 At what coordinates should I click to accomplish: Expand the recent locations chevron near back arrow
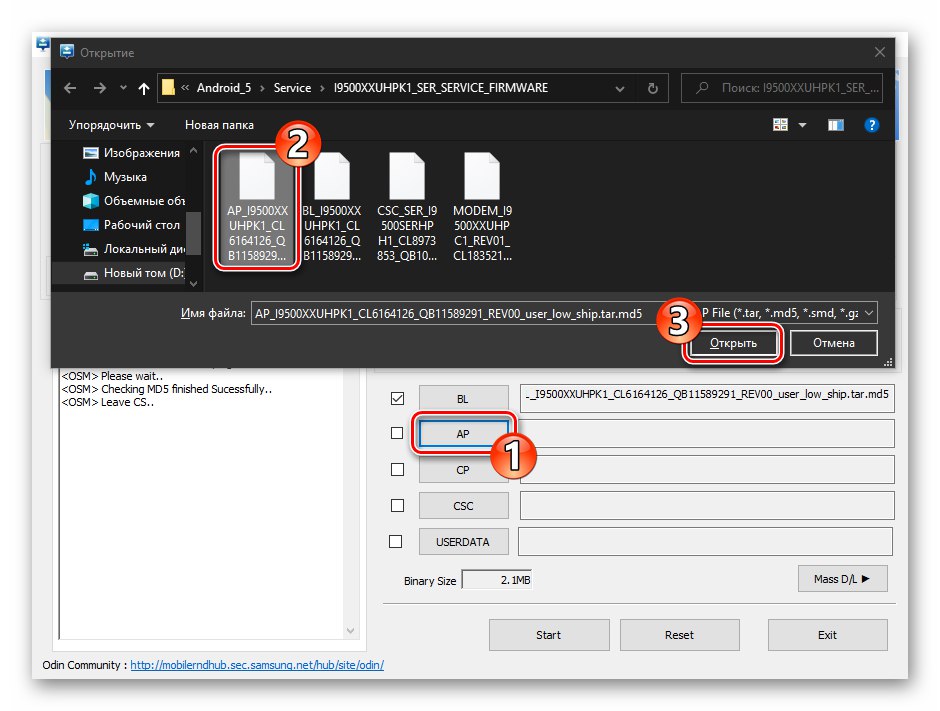[122, 88]
